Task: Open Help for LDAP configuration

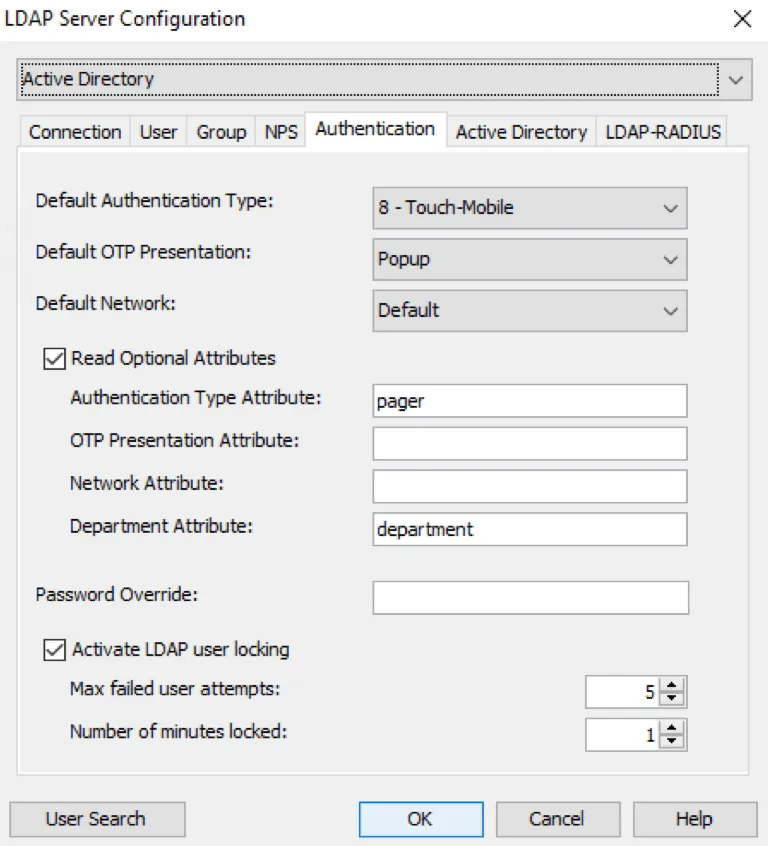Action: [x=694, y=819]
